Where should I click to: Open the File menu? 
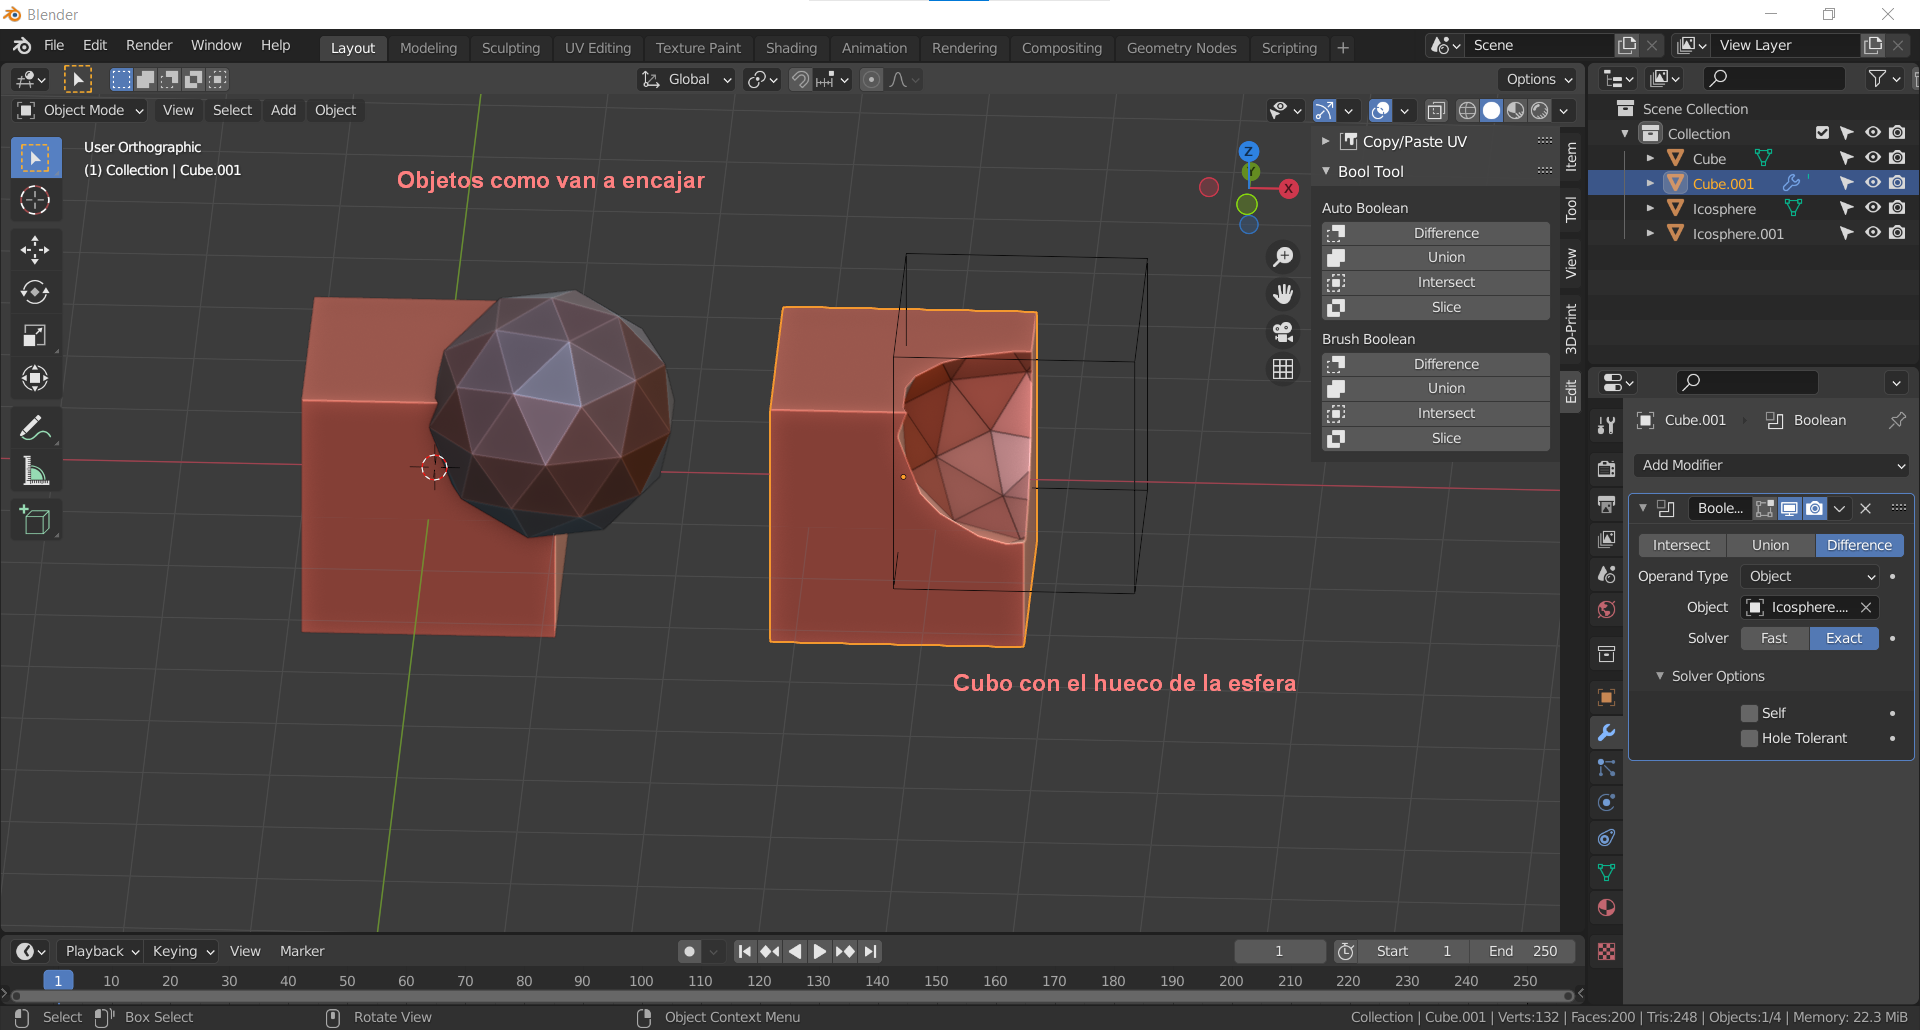click(54, 46)
